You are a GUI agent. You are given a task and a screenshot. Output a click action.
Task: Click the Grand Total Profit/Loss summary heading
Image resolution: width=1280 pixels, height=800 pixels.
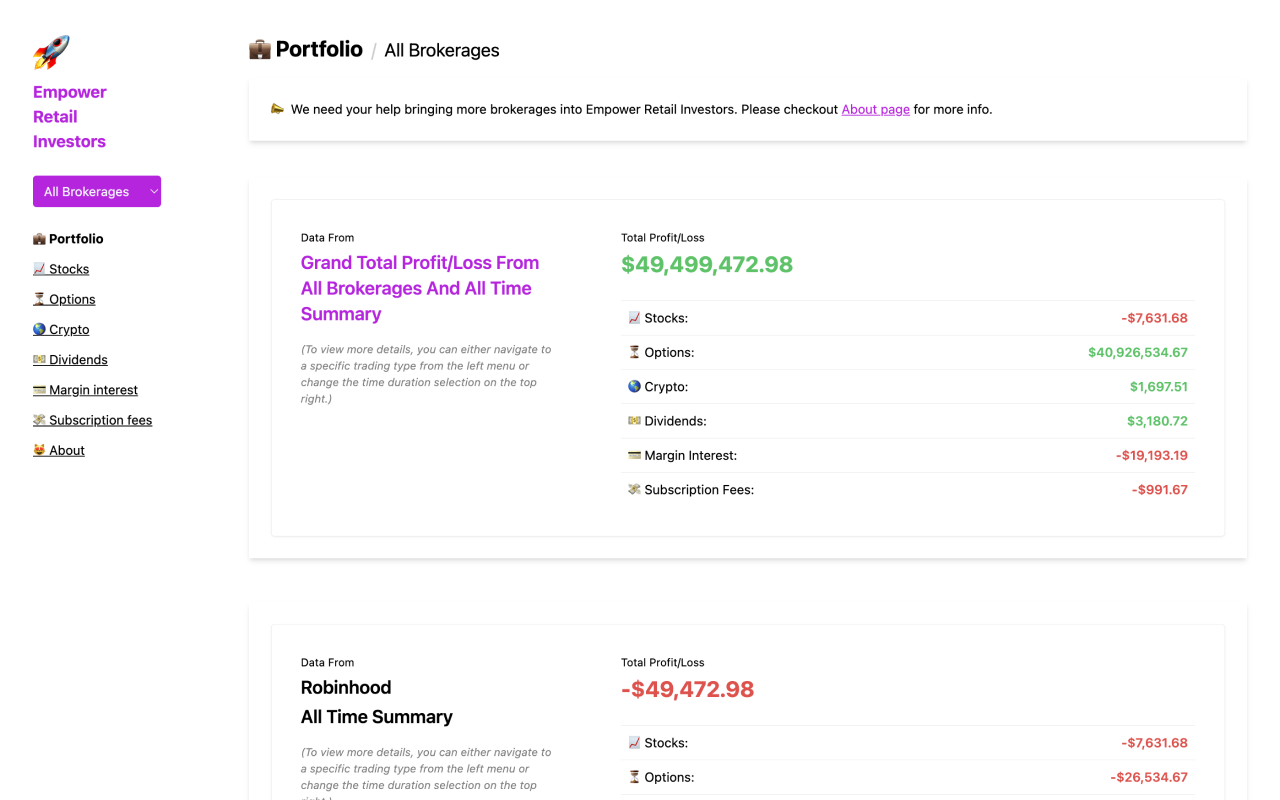click(420, 288)
